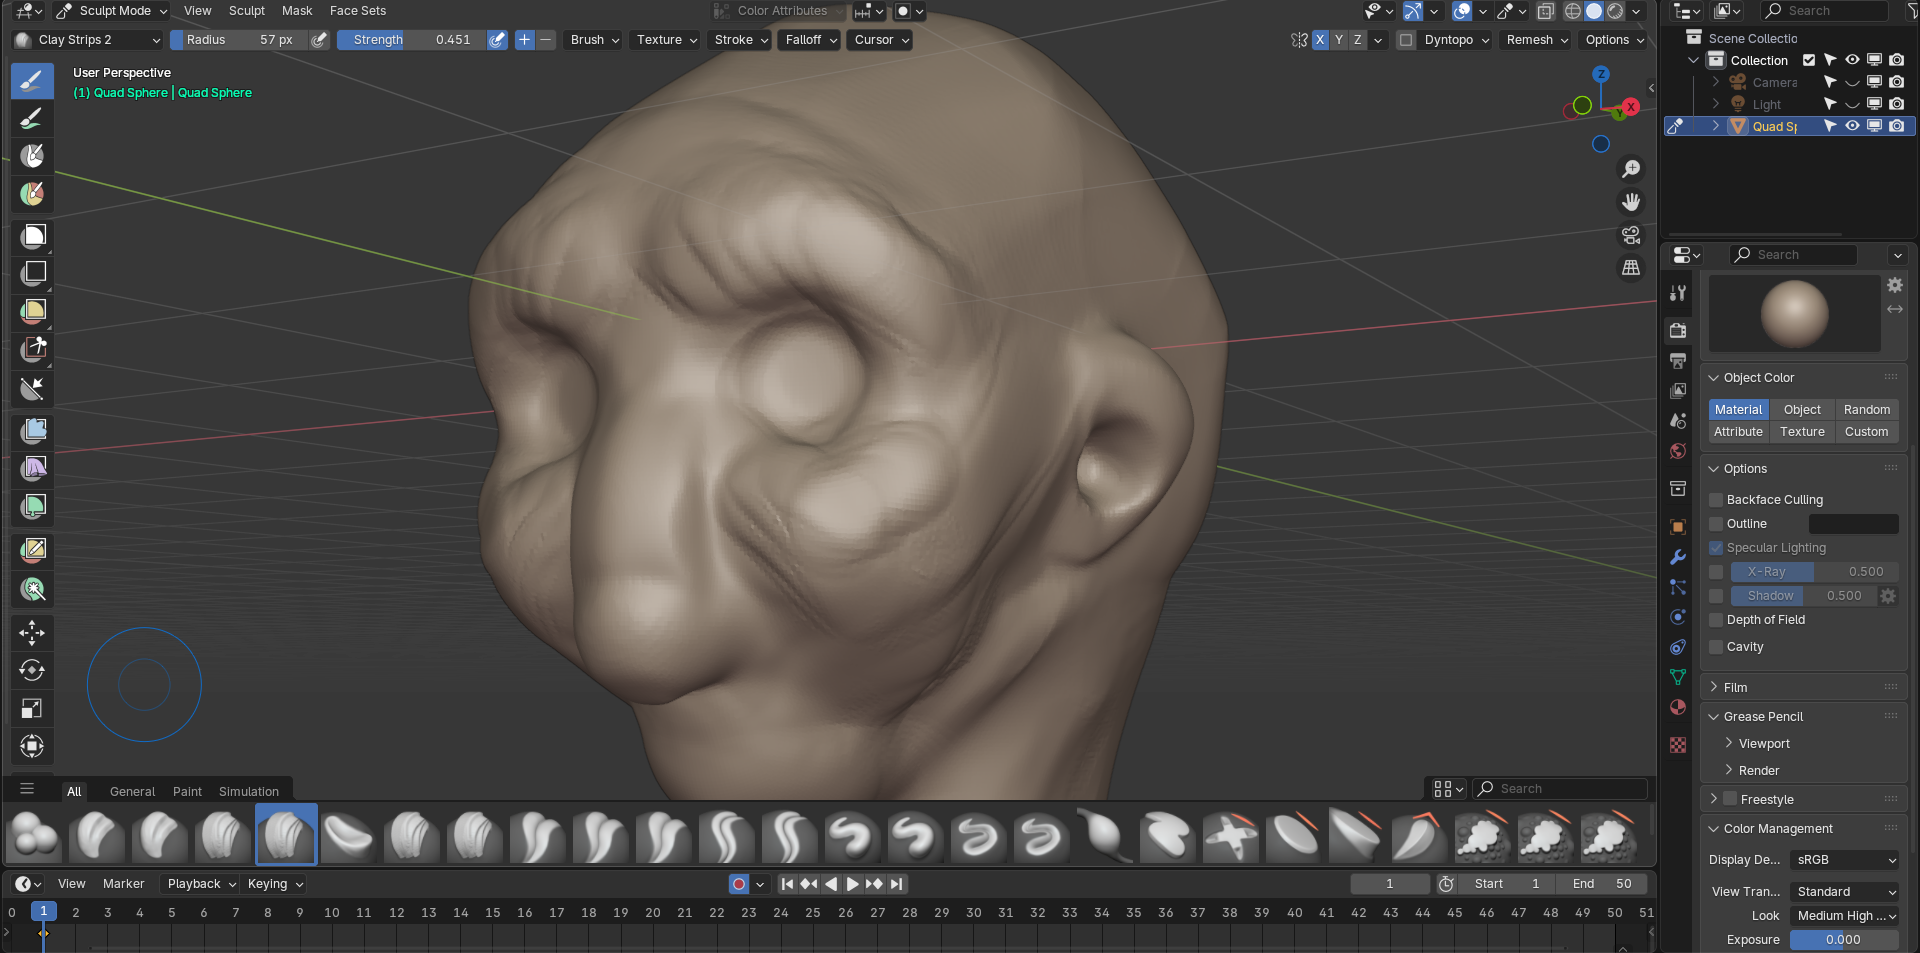
Task: Adjust the brush Strength slider
Action: point(411,40)
